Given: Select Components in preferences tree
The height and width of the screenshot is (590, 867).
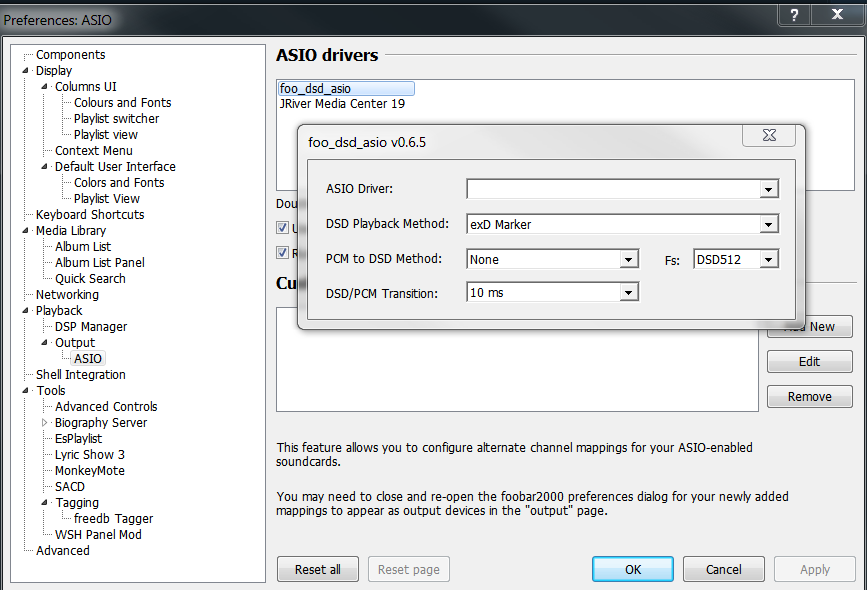Looking at the screenshot, I should [70, 55].
